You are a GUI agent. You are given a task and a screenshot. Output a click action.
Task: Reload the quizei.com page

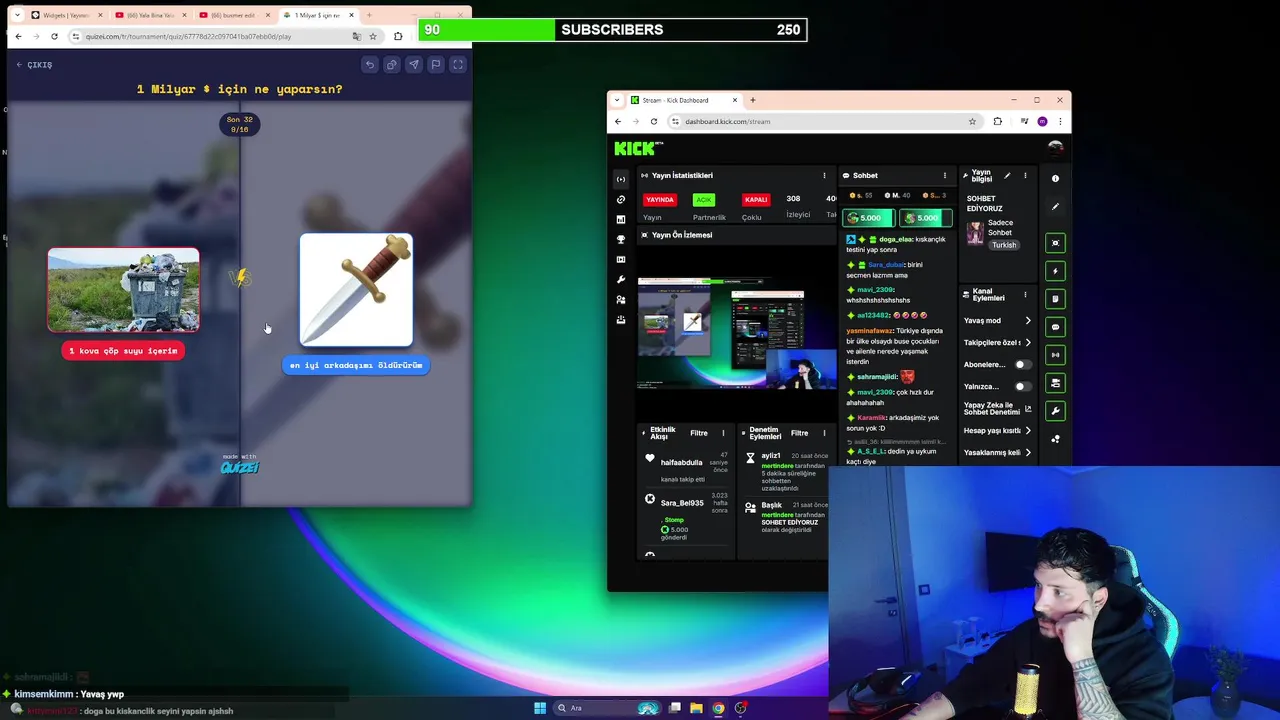coord(54,36)
